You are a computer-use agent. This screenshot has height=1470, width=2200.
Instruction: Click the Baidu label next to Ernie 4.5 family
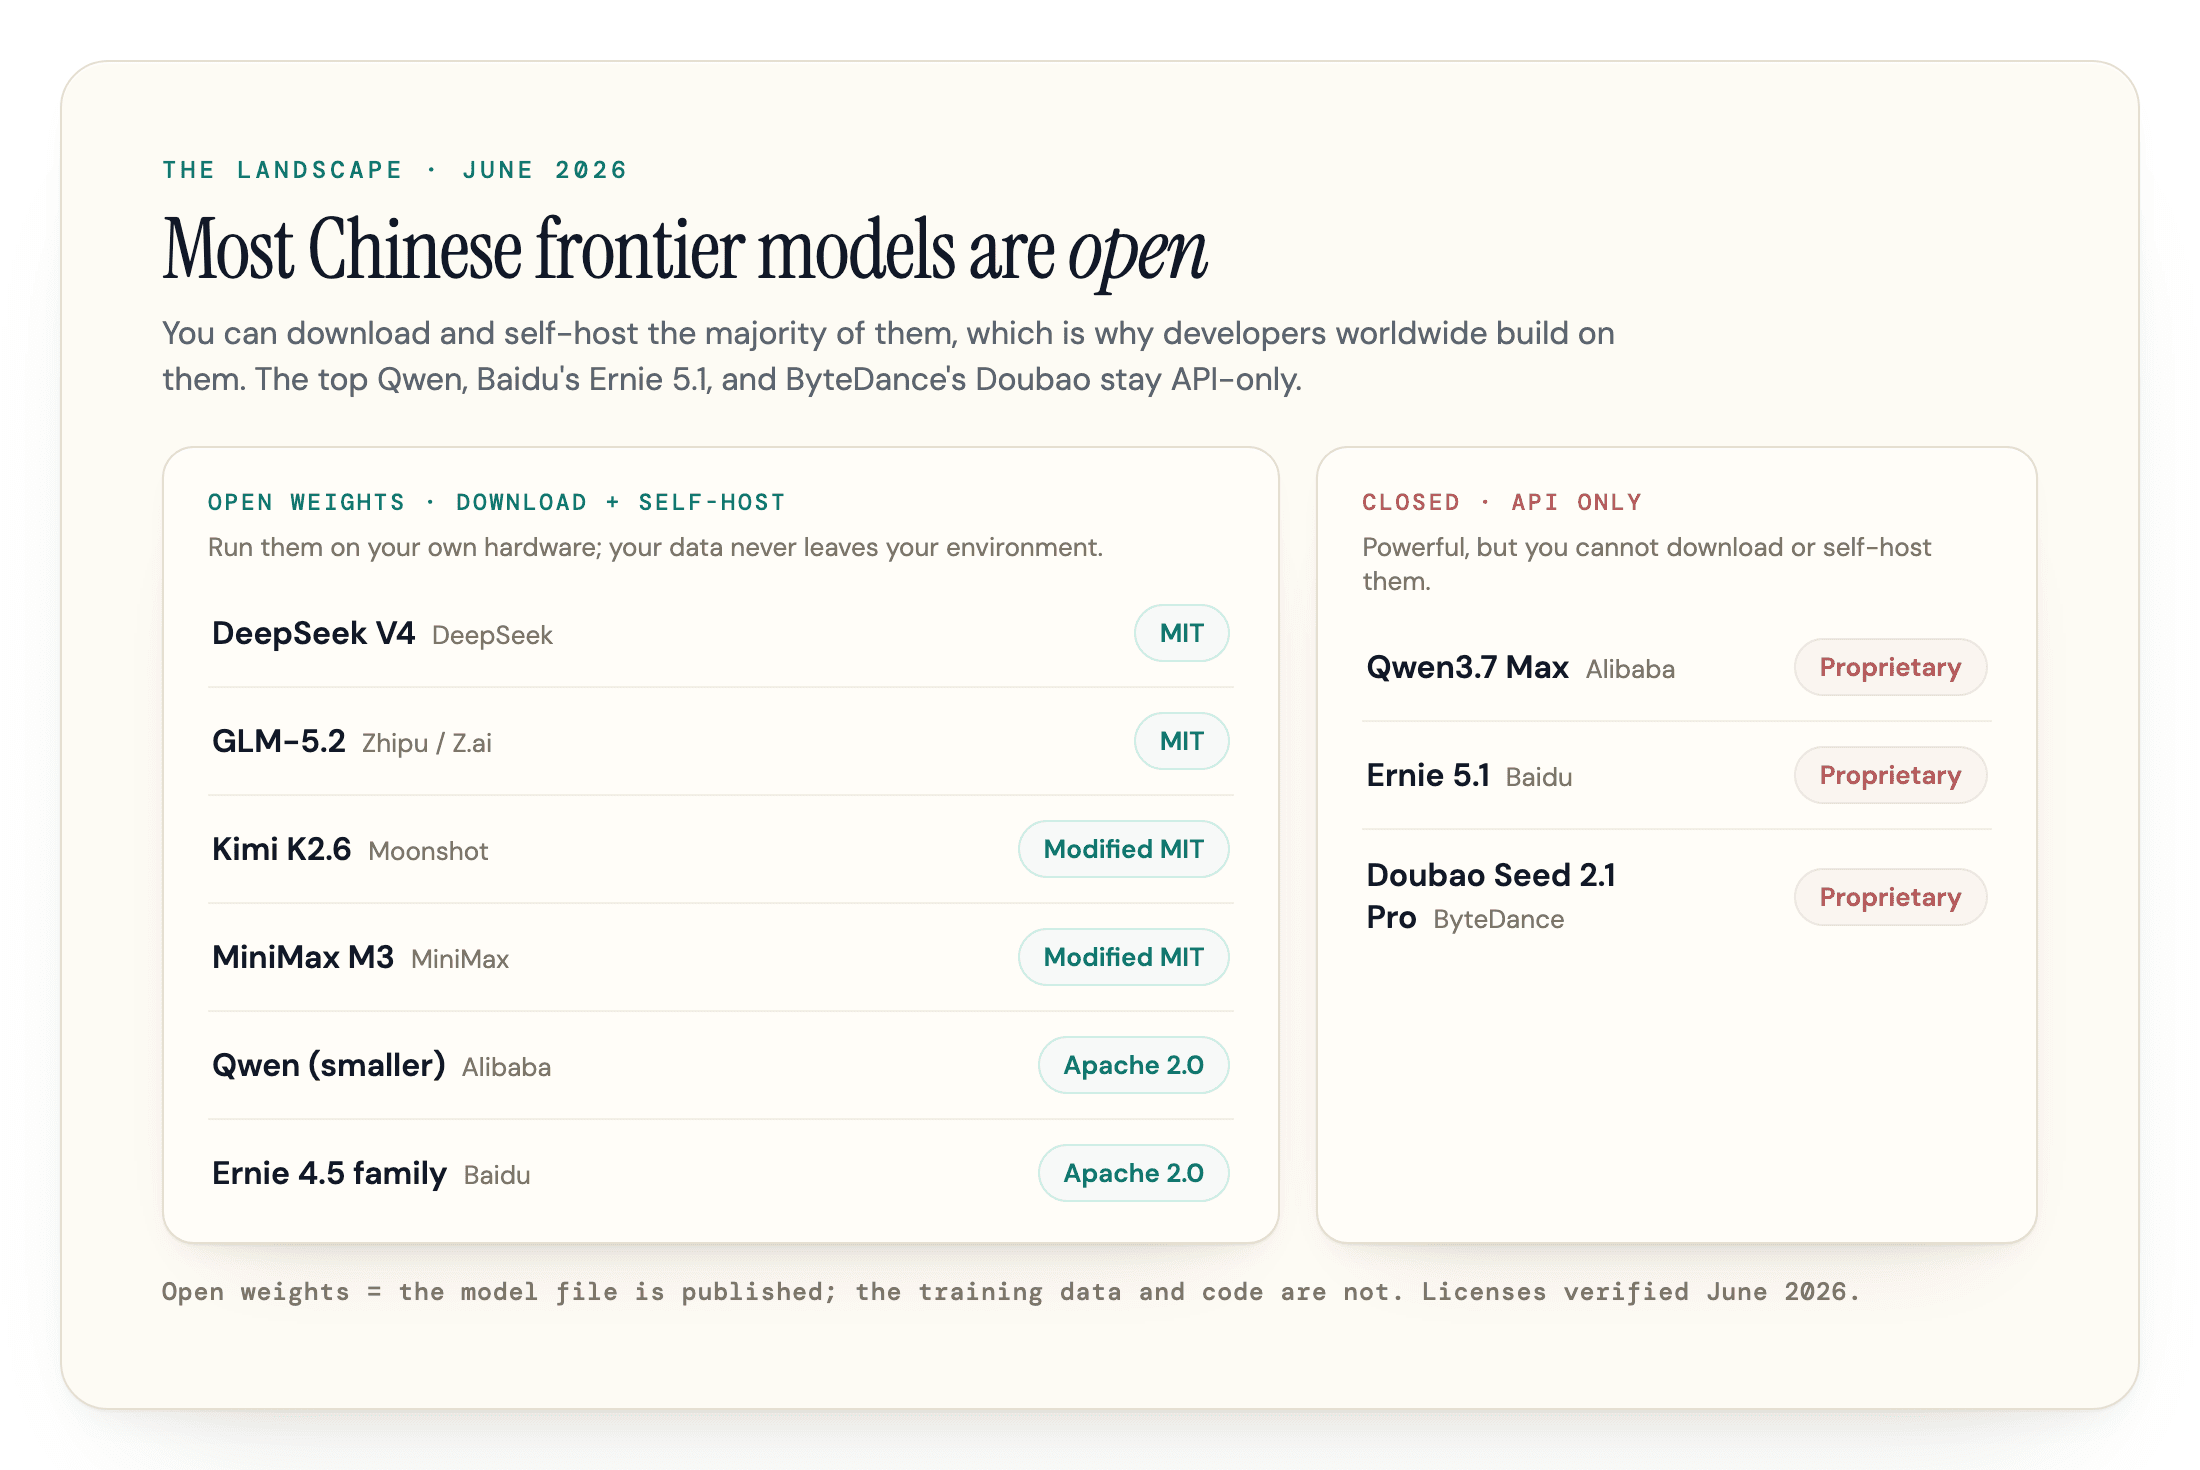coord(497,1175)
